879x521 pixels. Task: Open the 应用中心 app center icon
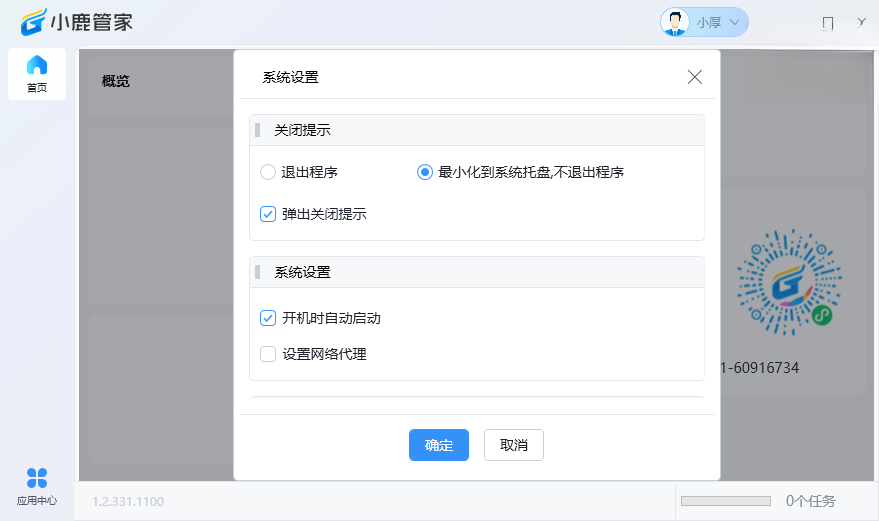coord(37,487)
